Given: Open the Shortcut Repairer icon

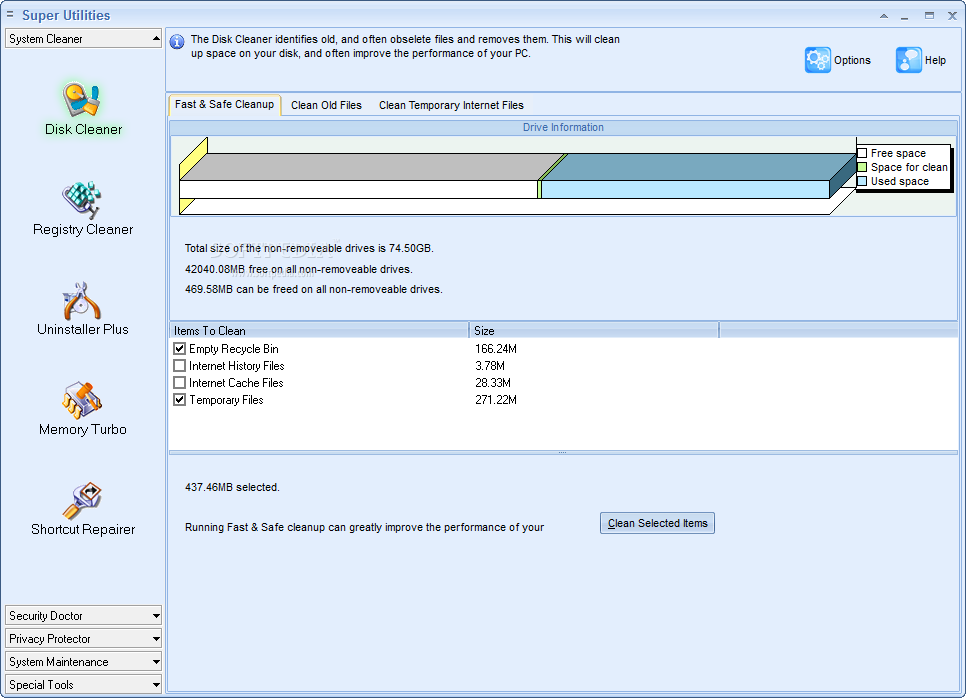Looking at the screenshot, I should click(82, 501).
